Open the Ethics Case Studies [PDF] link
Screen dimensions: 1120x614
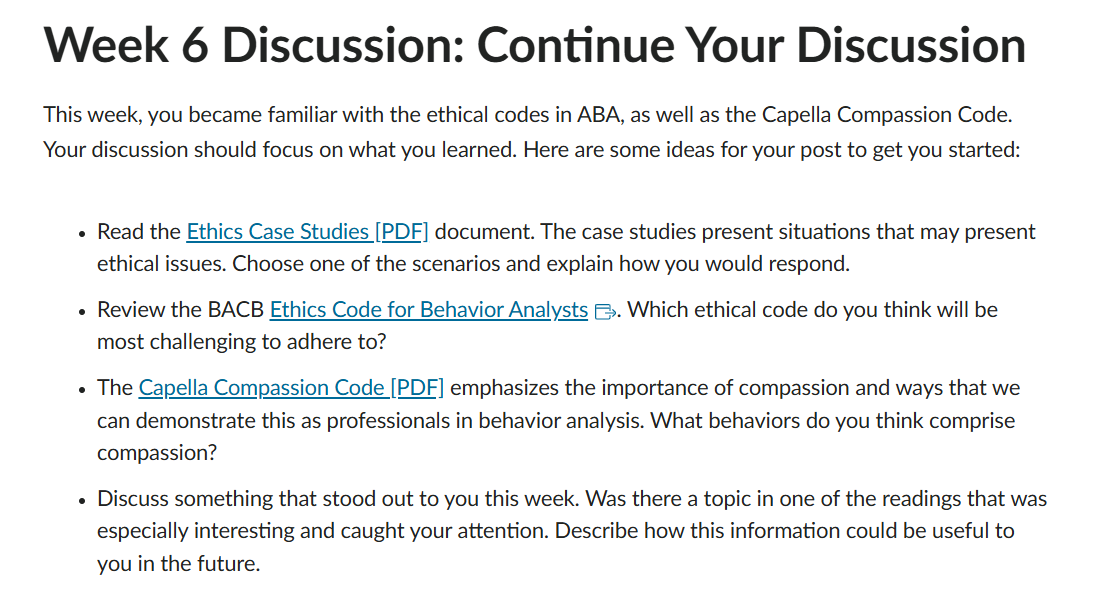pyautogui.click(x=307, y=232)
